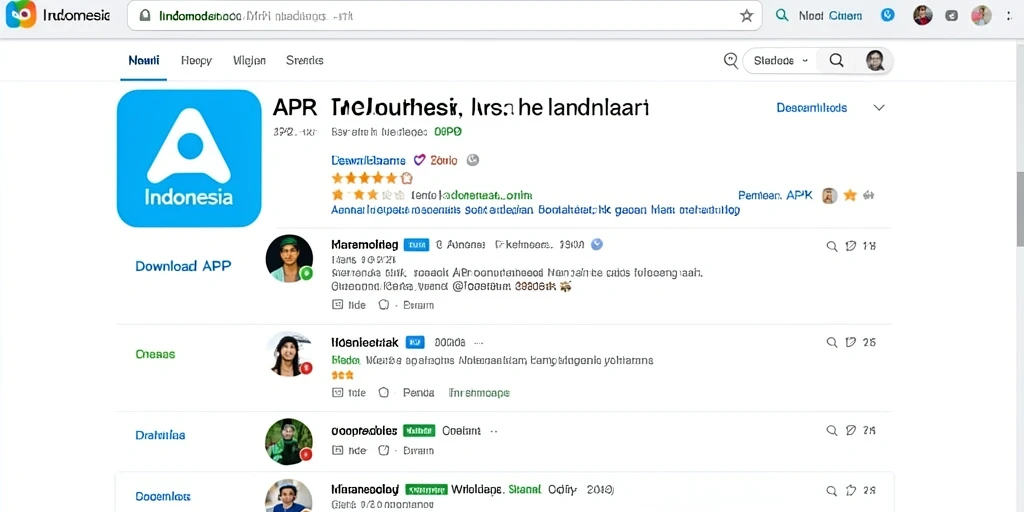Open the Cnaaas sidebar link
This screenshot has height=512, width=1024.
tap(155, 354)
